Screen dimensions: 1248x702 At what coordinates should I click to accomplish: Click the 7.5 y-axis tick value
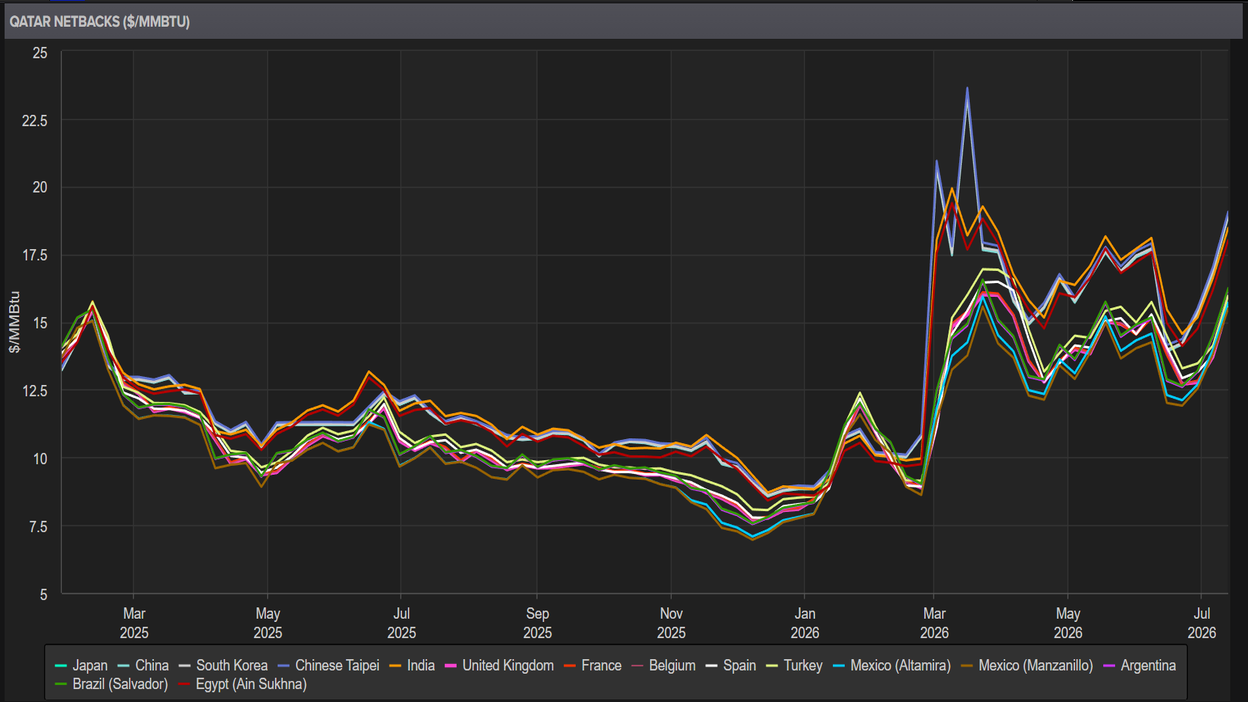click(x=38, y=526)
